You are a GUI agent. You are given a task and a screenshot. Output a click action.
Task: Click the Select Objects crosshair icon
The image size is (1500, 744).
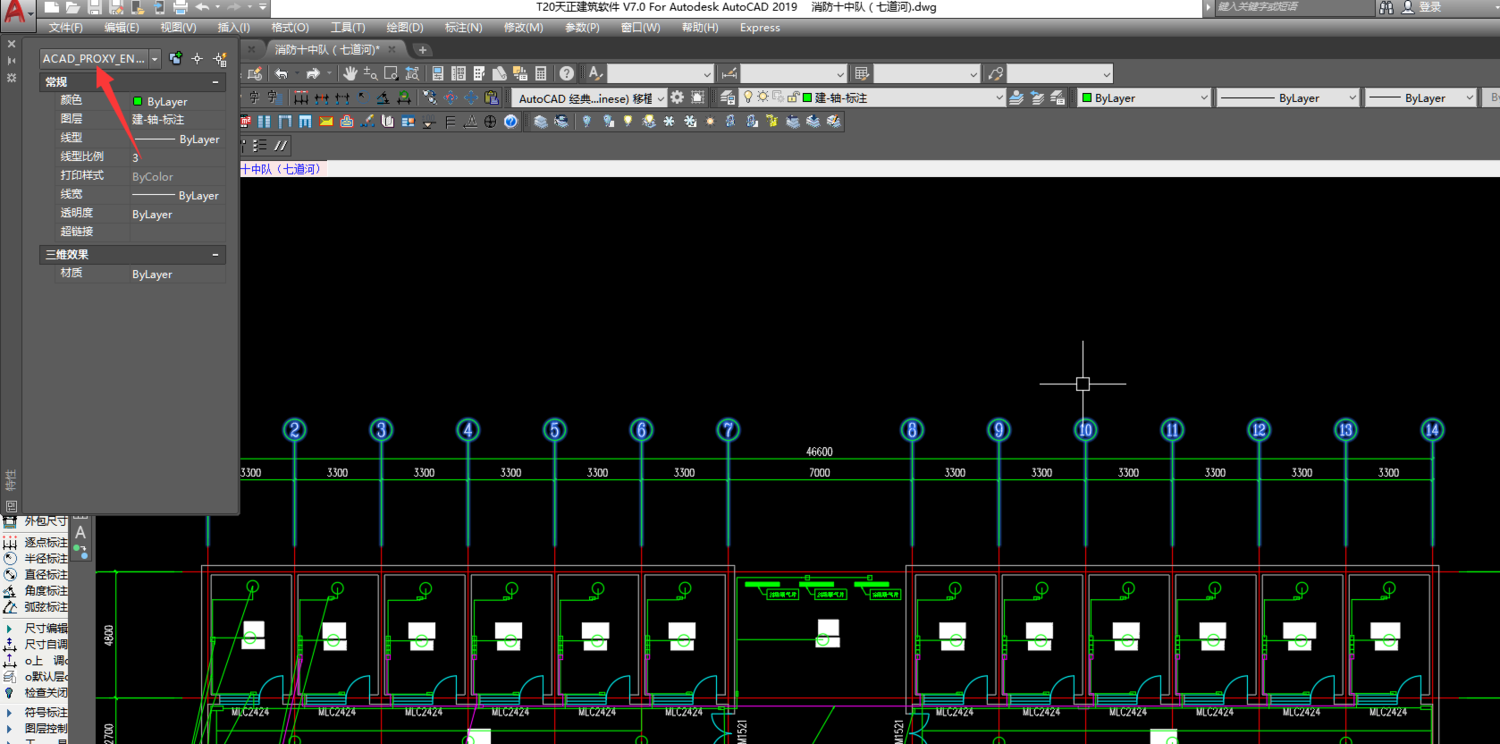tap(197, 59)
